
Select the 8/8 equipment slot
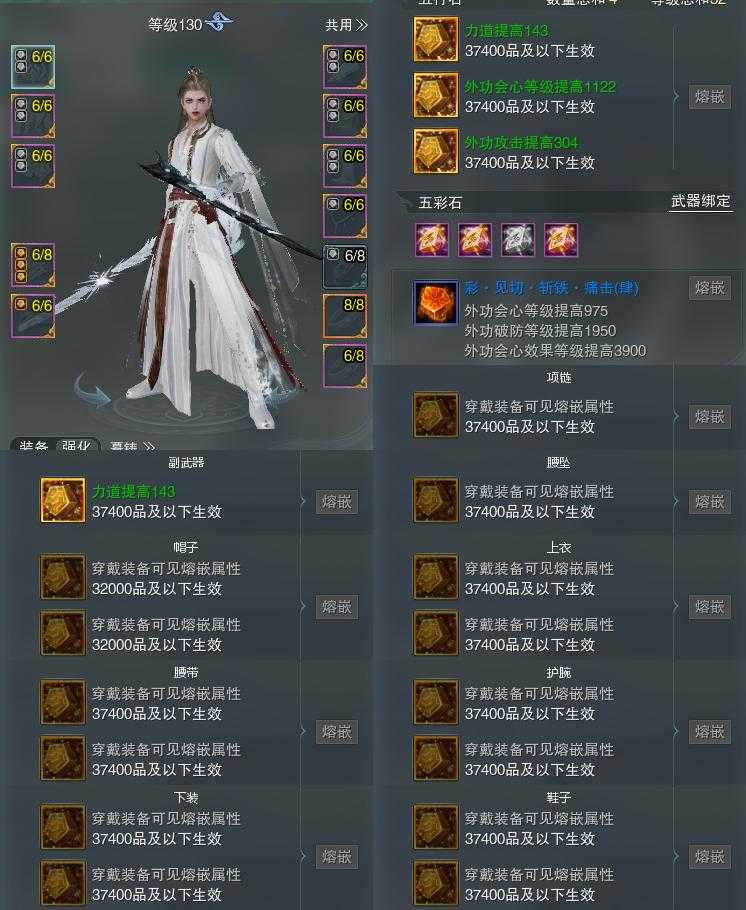(x=345, y=316)
